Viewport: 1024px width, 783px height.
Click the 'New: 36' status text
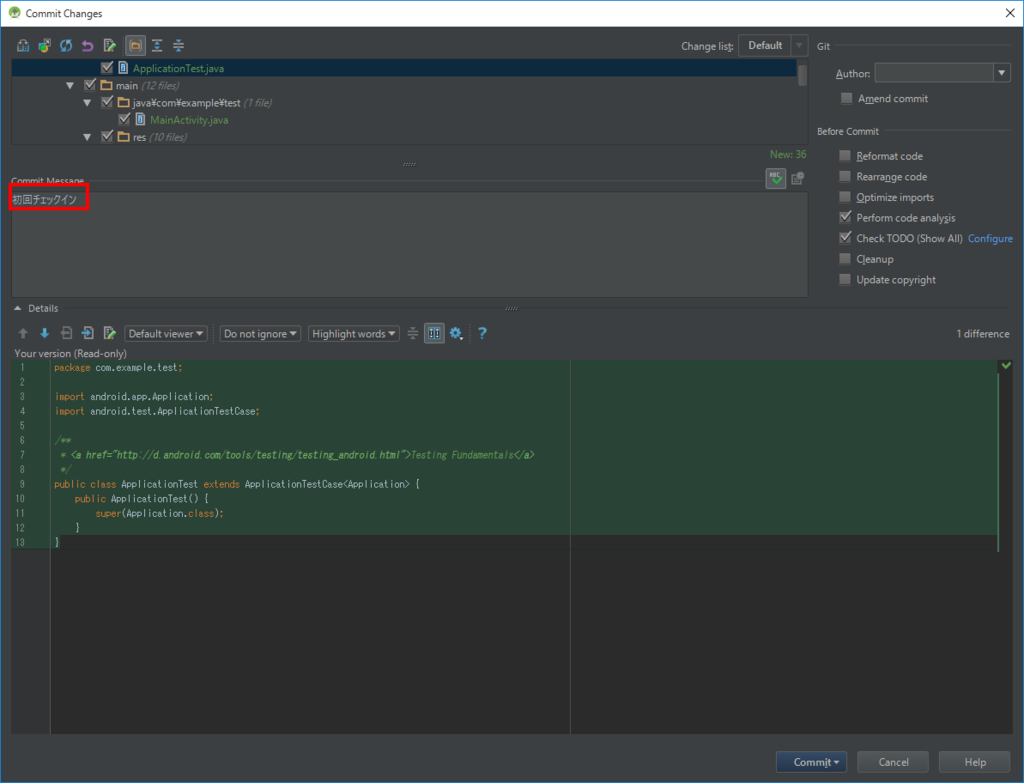(x=788, y=154)
